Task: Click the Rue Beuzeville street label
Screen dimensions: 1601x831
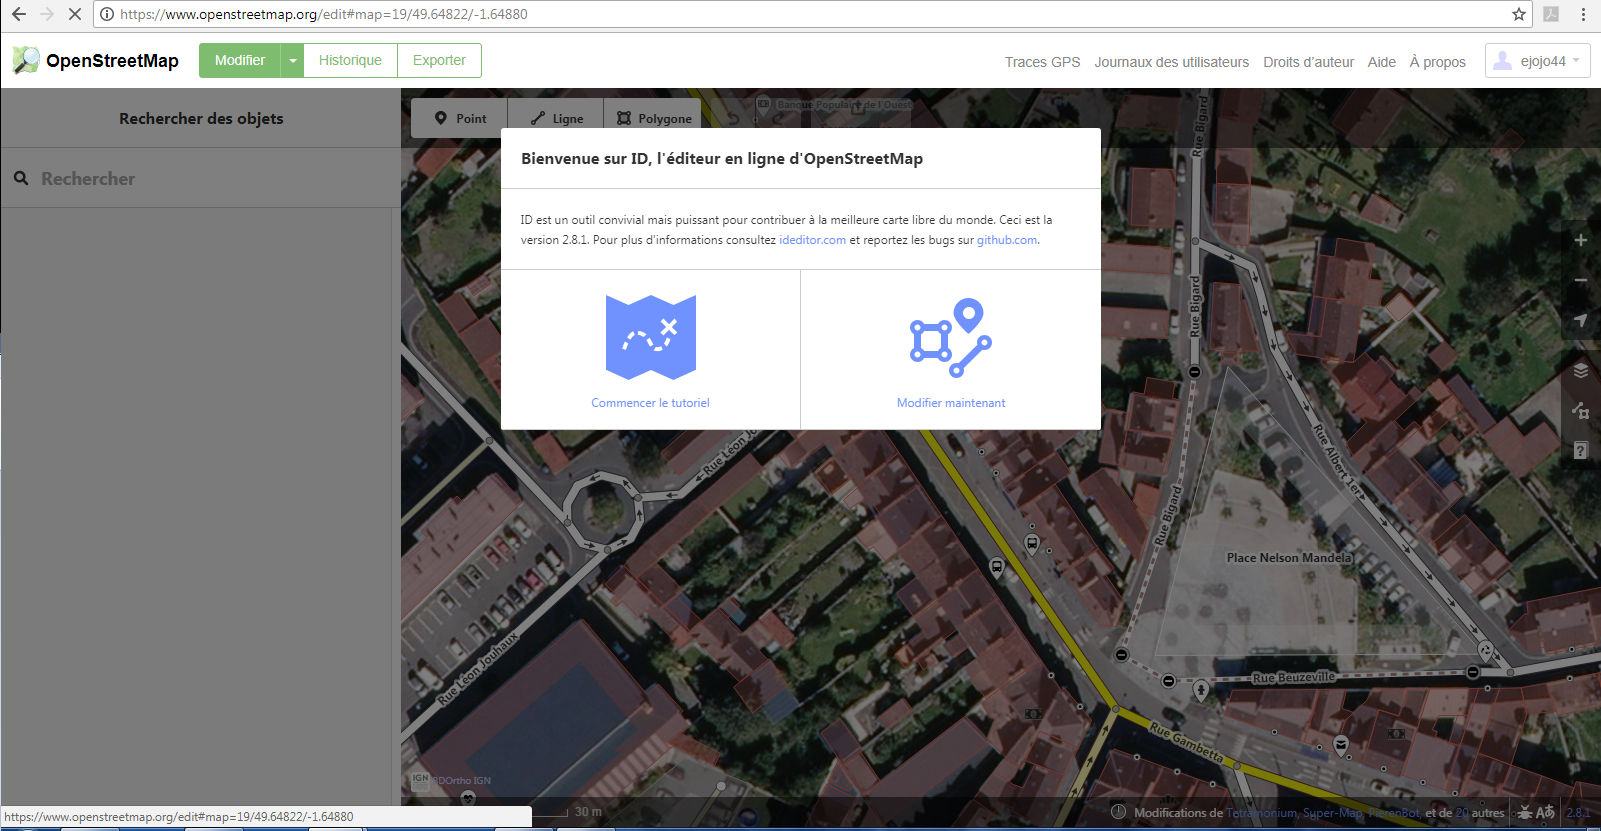Action: [x=1294, y=677]
